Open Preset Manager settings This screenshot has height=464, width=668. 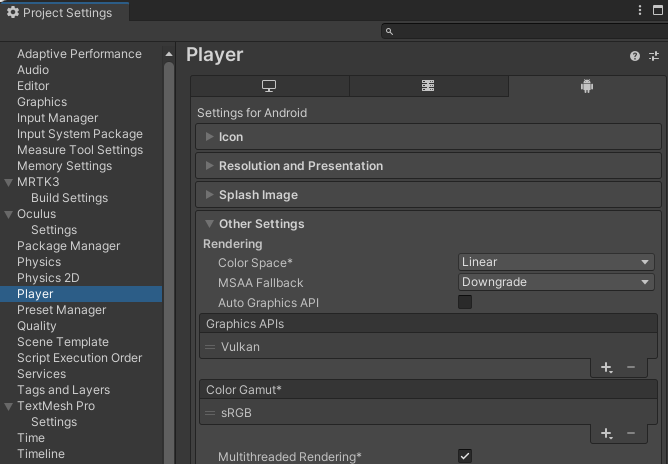pyautogui.click(x=61, y=310)
